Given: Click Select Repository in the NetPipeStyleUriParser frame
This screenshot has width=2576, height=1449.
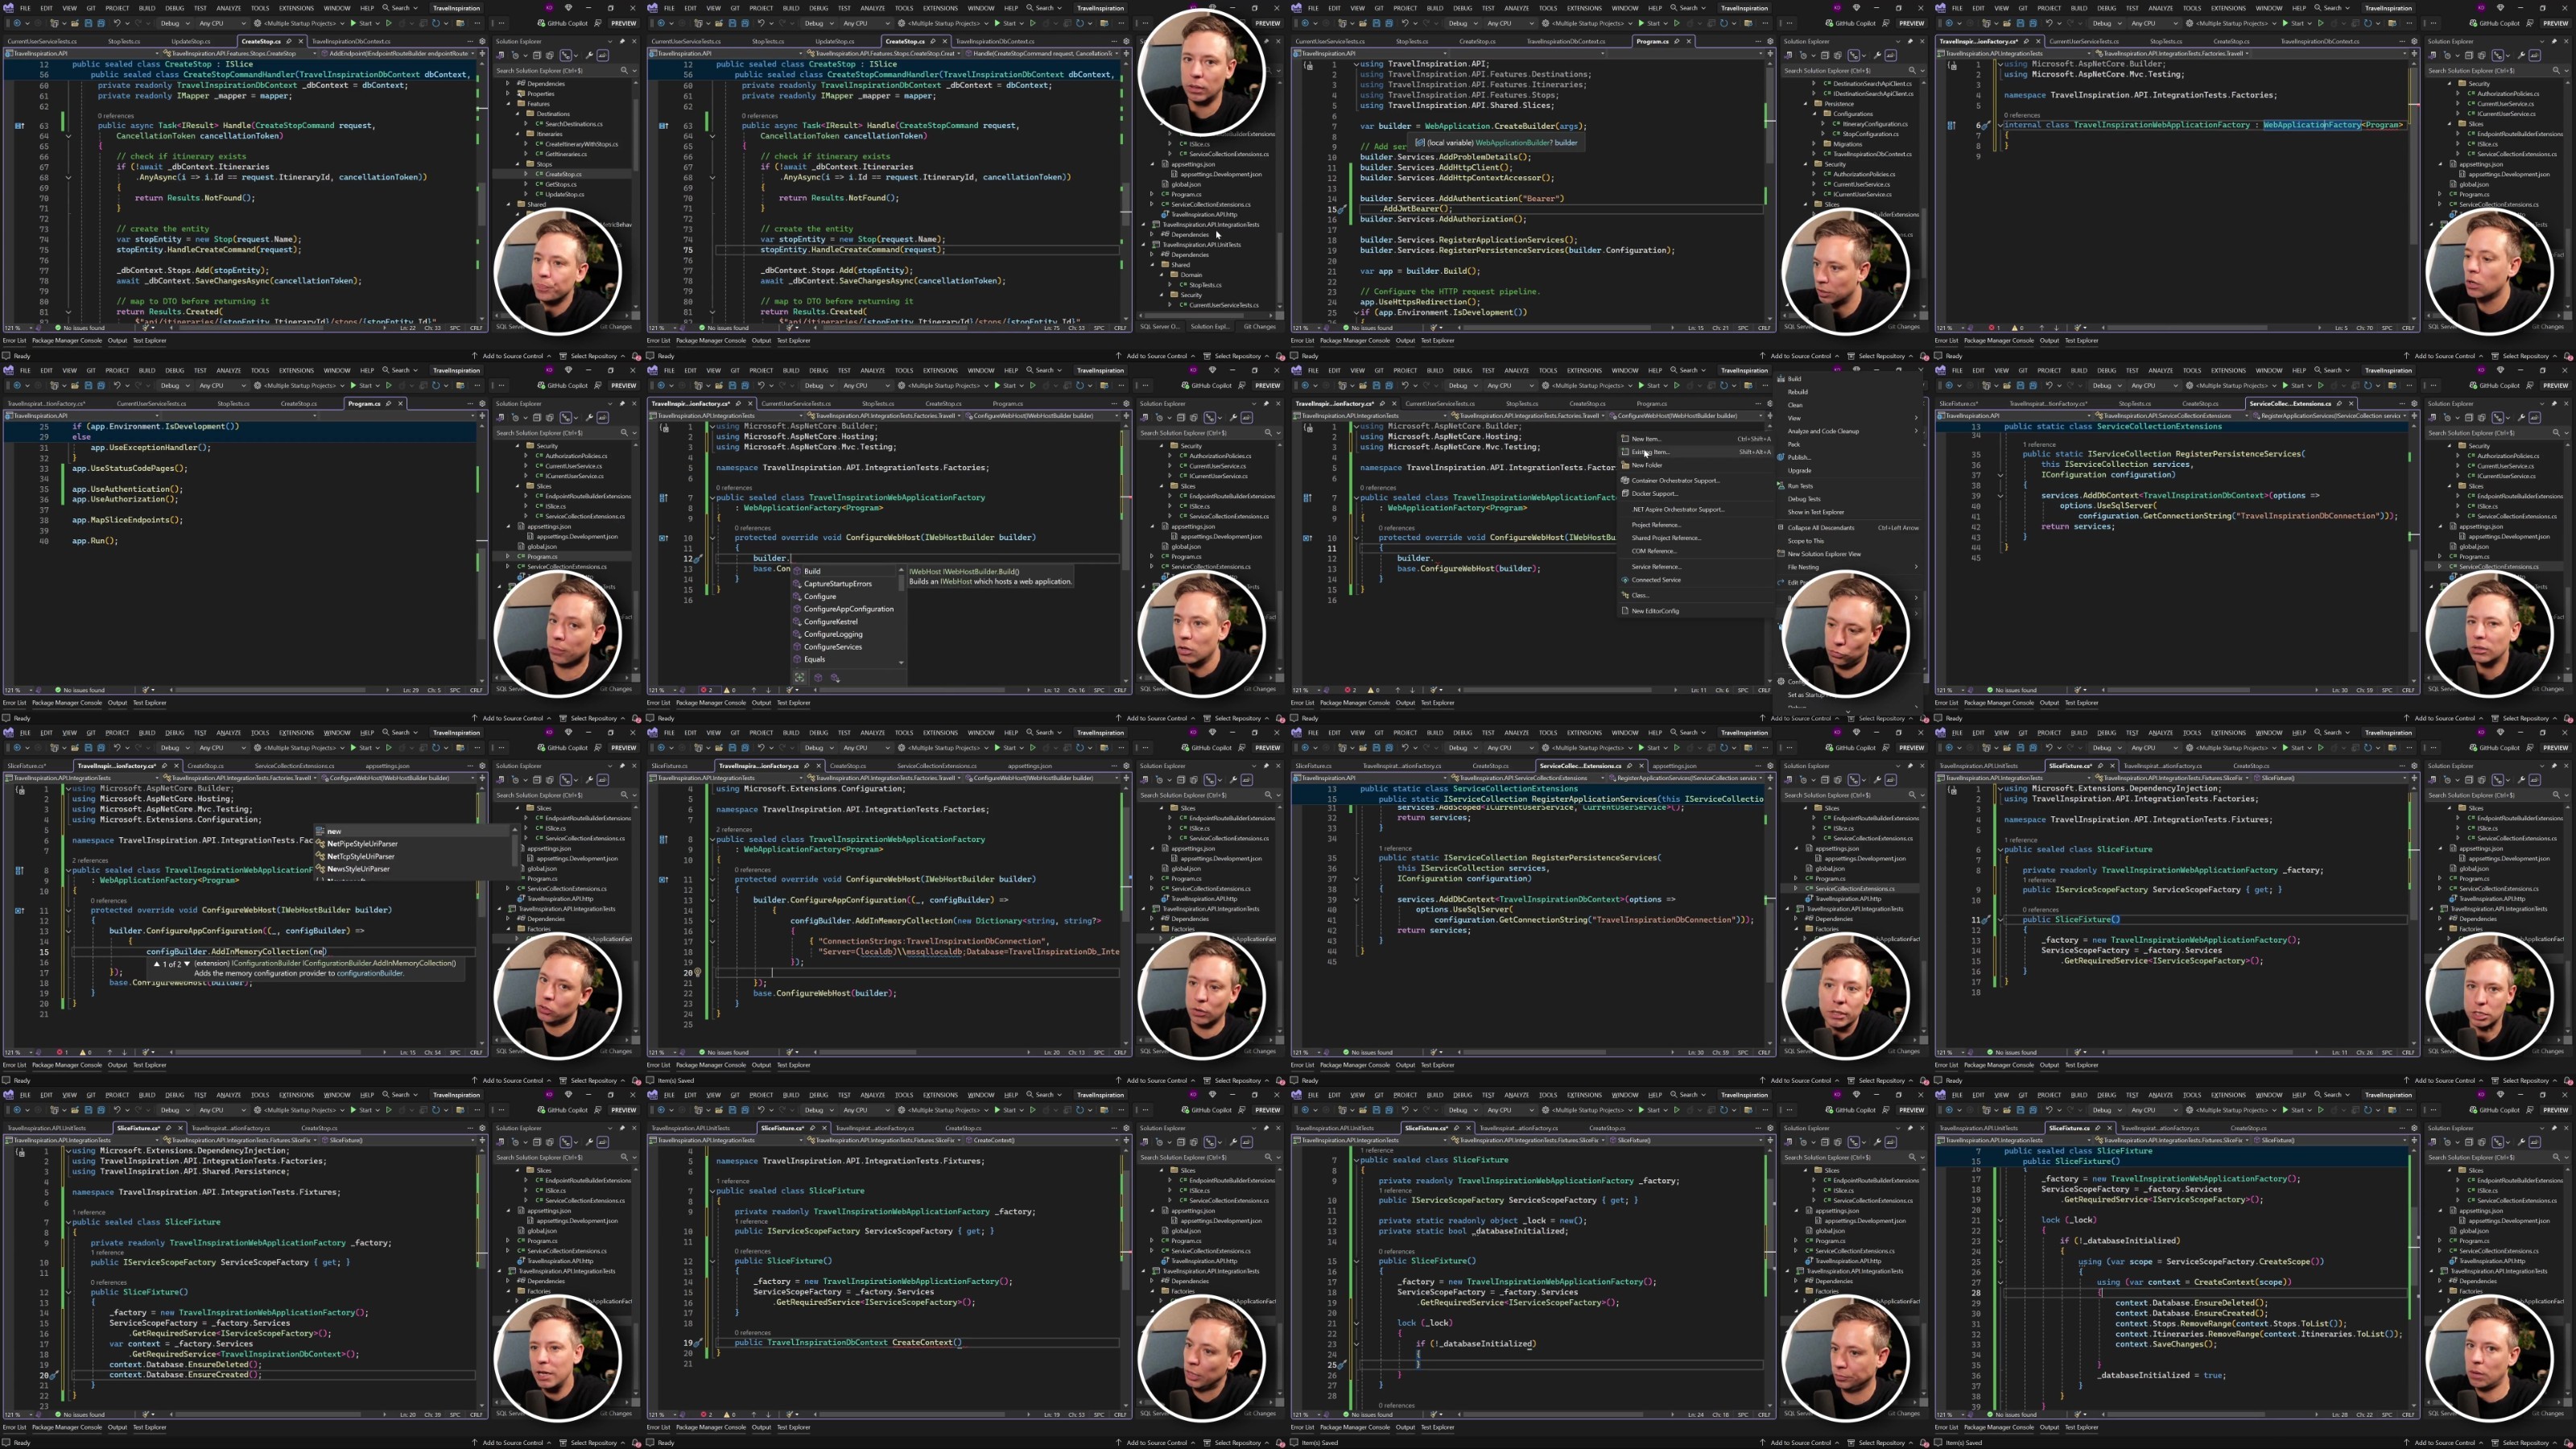Looking at the screenshot, I should tap(594, 1081).
